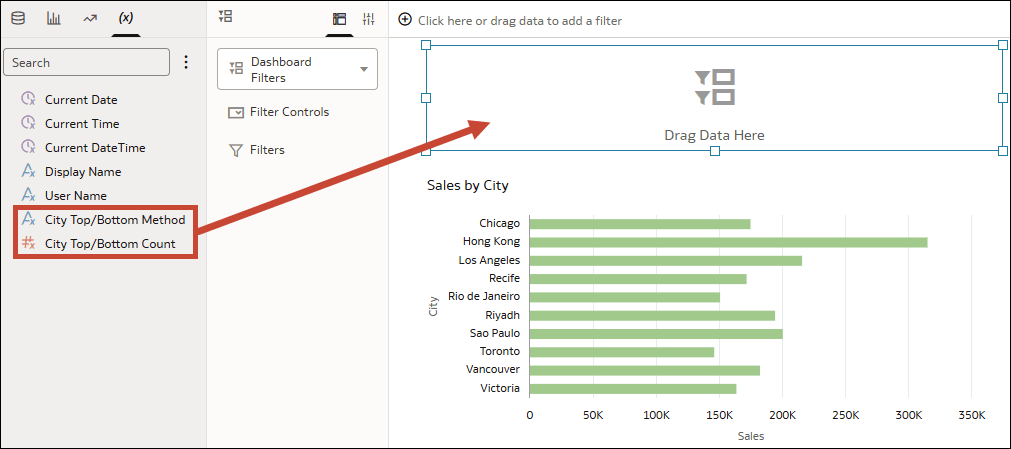Open the Properties sliders icon
Viewport: 1011px width, 449px height.
click(368, 19)
